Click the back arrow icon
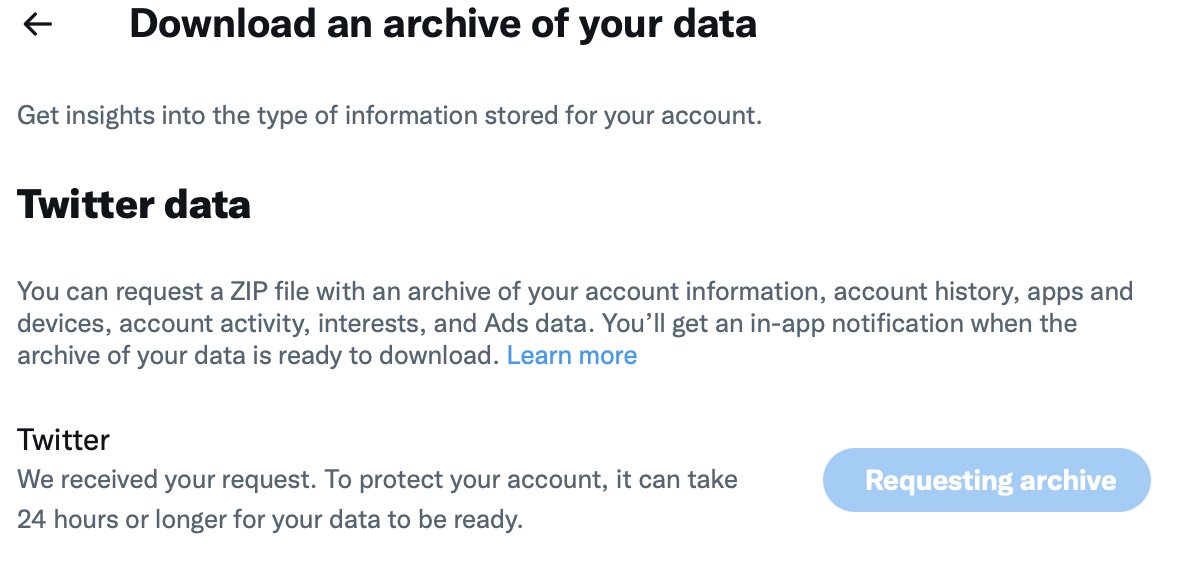The height and width of the screenshot is (572, 1180). click(x=38, y=25)
